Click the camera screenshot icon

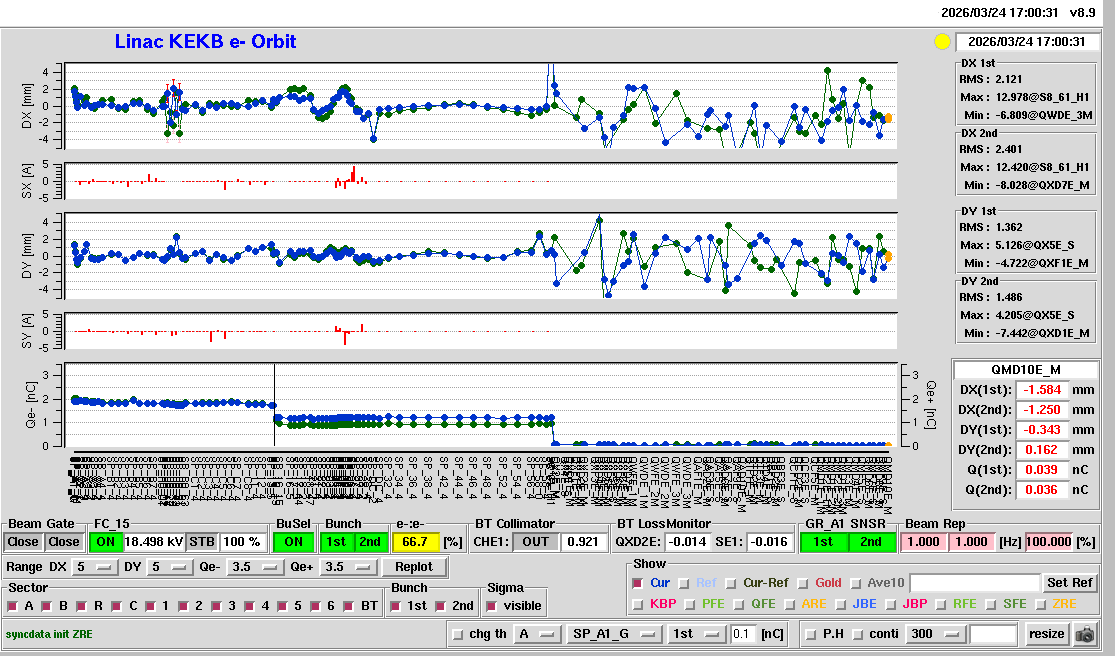click(x=1085, y=634)
